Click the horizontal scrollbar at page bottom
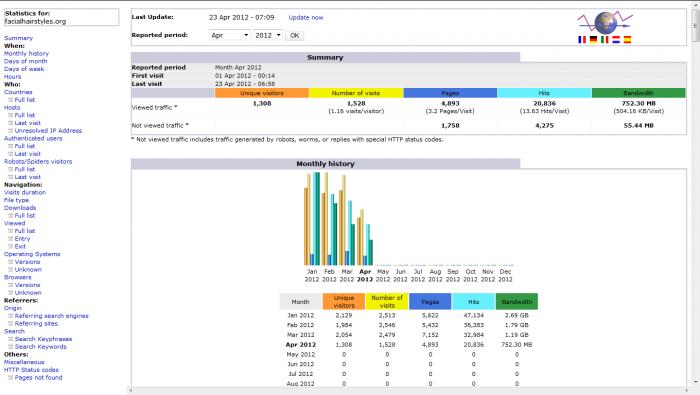 pos(409,391)
